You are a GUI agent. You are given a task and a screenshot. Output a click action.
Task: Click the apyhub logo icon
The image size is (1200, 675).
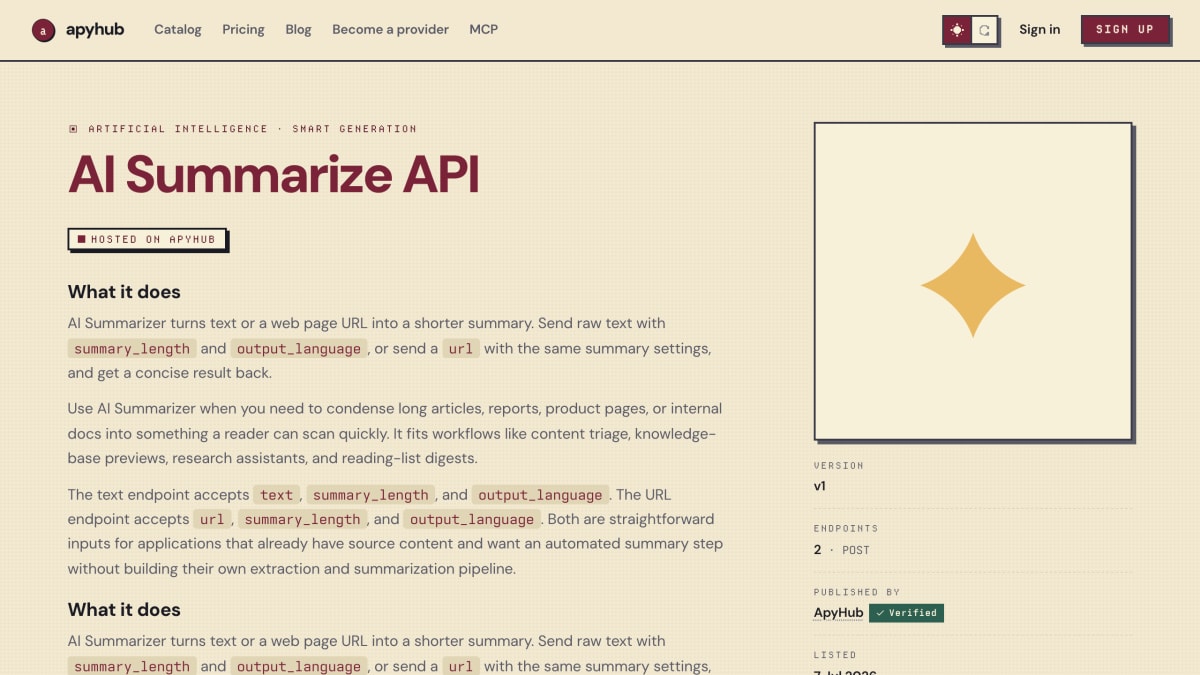click(x=43, y=30)
